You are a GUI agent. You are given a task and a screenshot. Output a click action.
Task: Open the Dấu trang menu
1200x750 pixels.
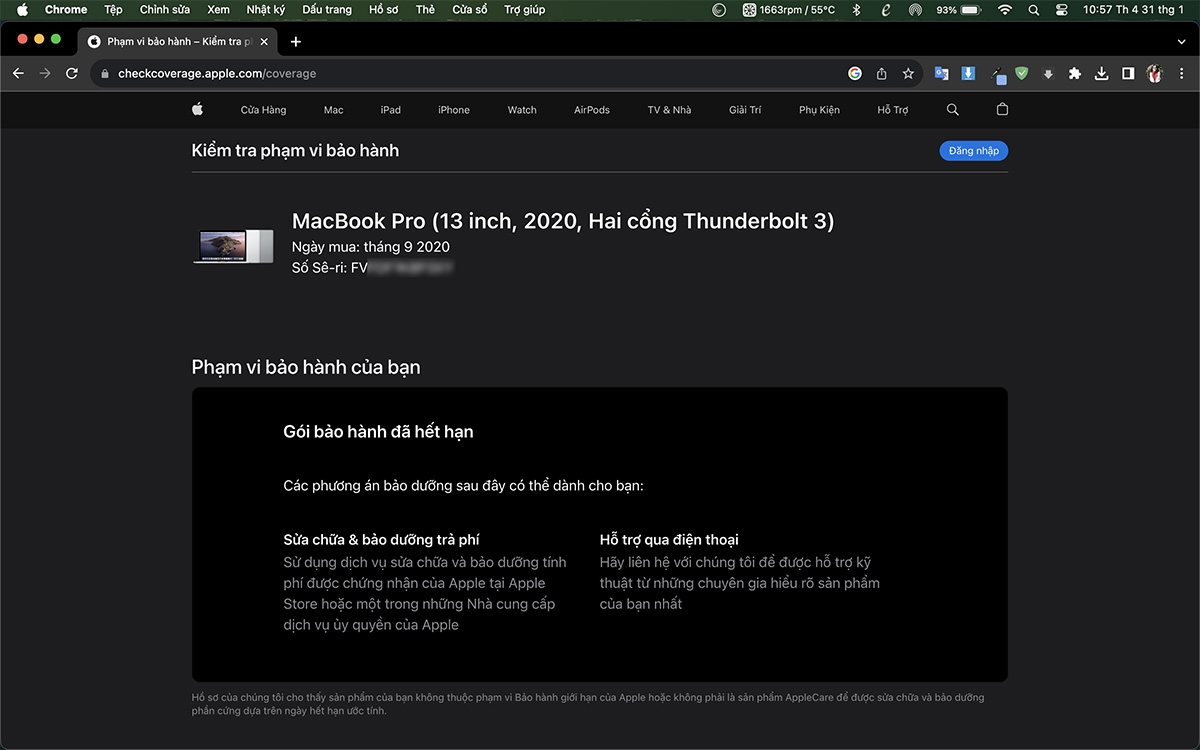[327, 10]
